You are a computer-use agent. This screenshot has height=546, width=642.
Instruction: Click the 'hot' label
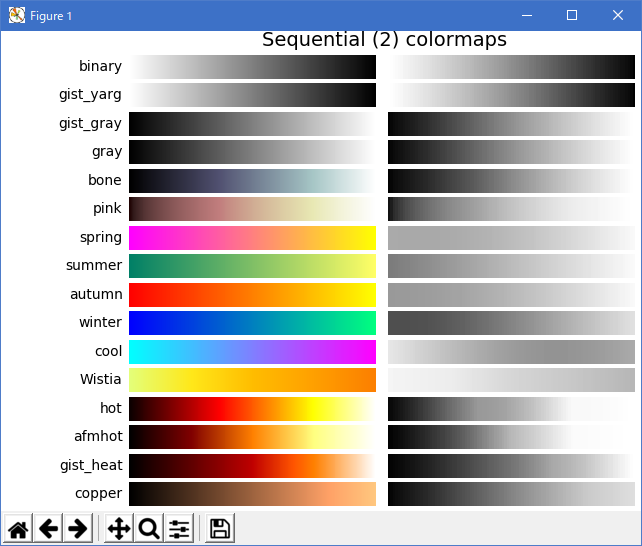(x=111, y=408)
